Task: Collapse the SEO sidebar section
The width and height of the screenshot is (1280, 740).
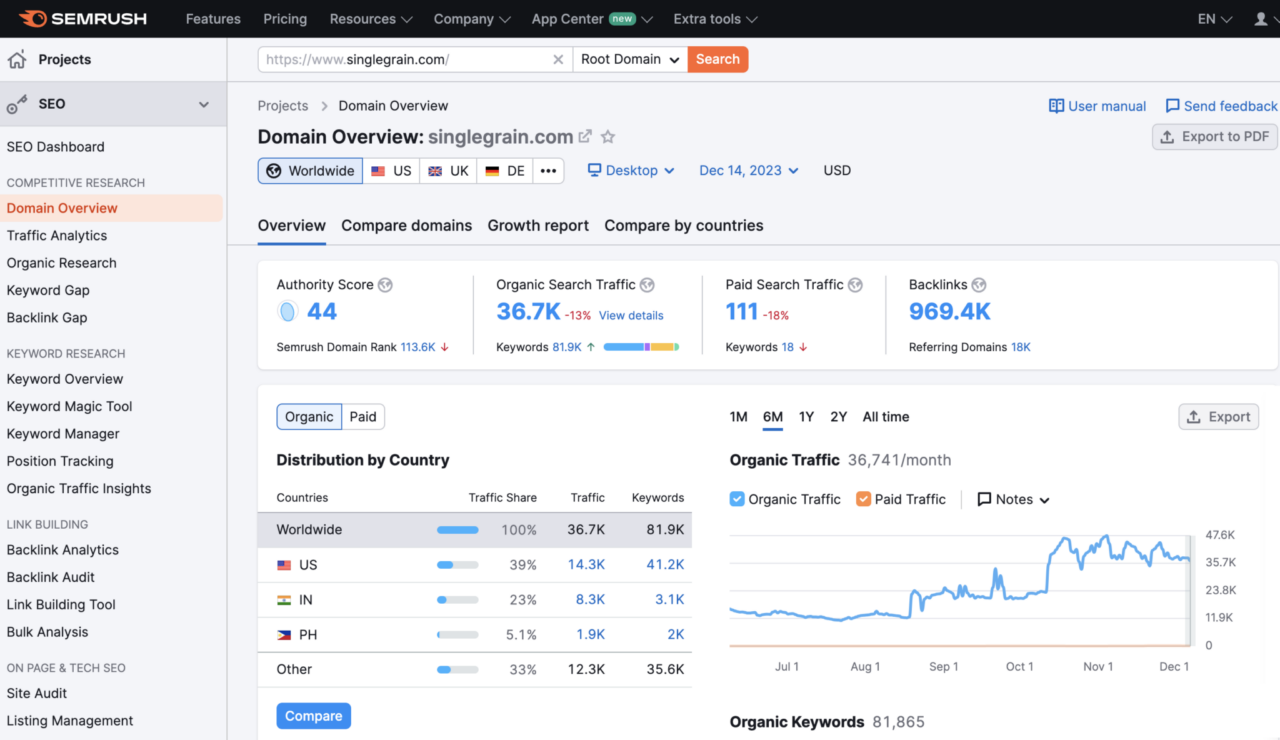Action: click(204, 104)
